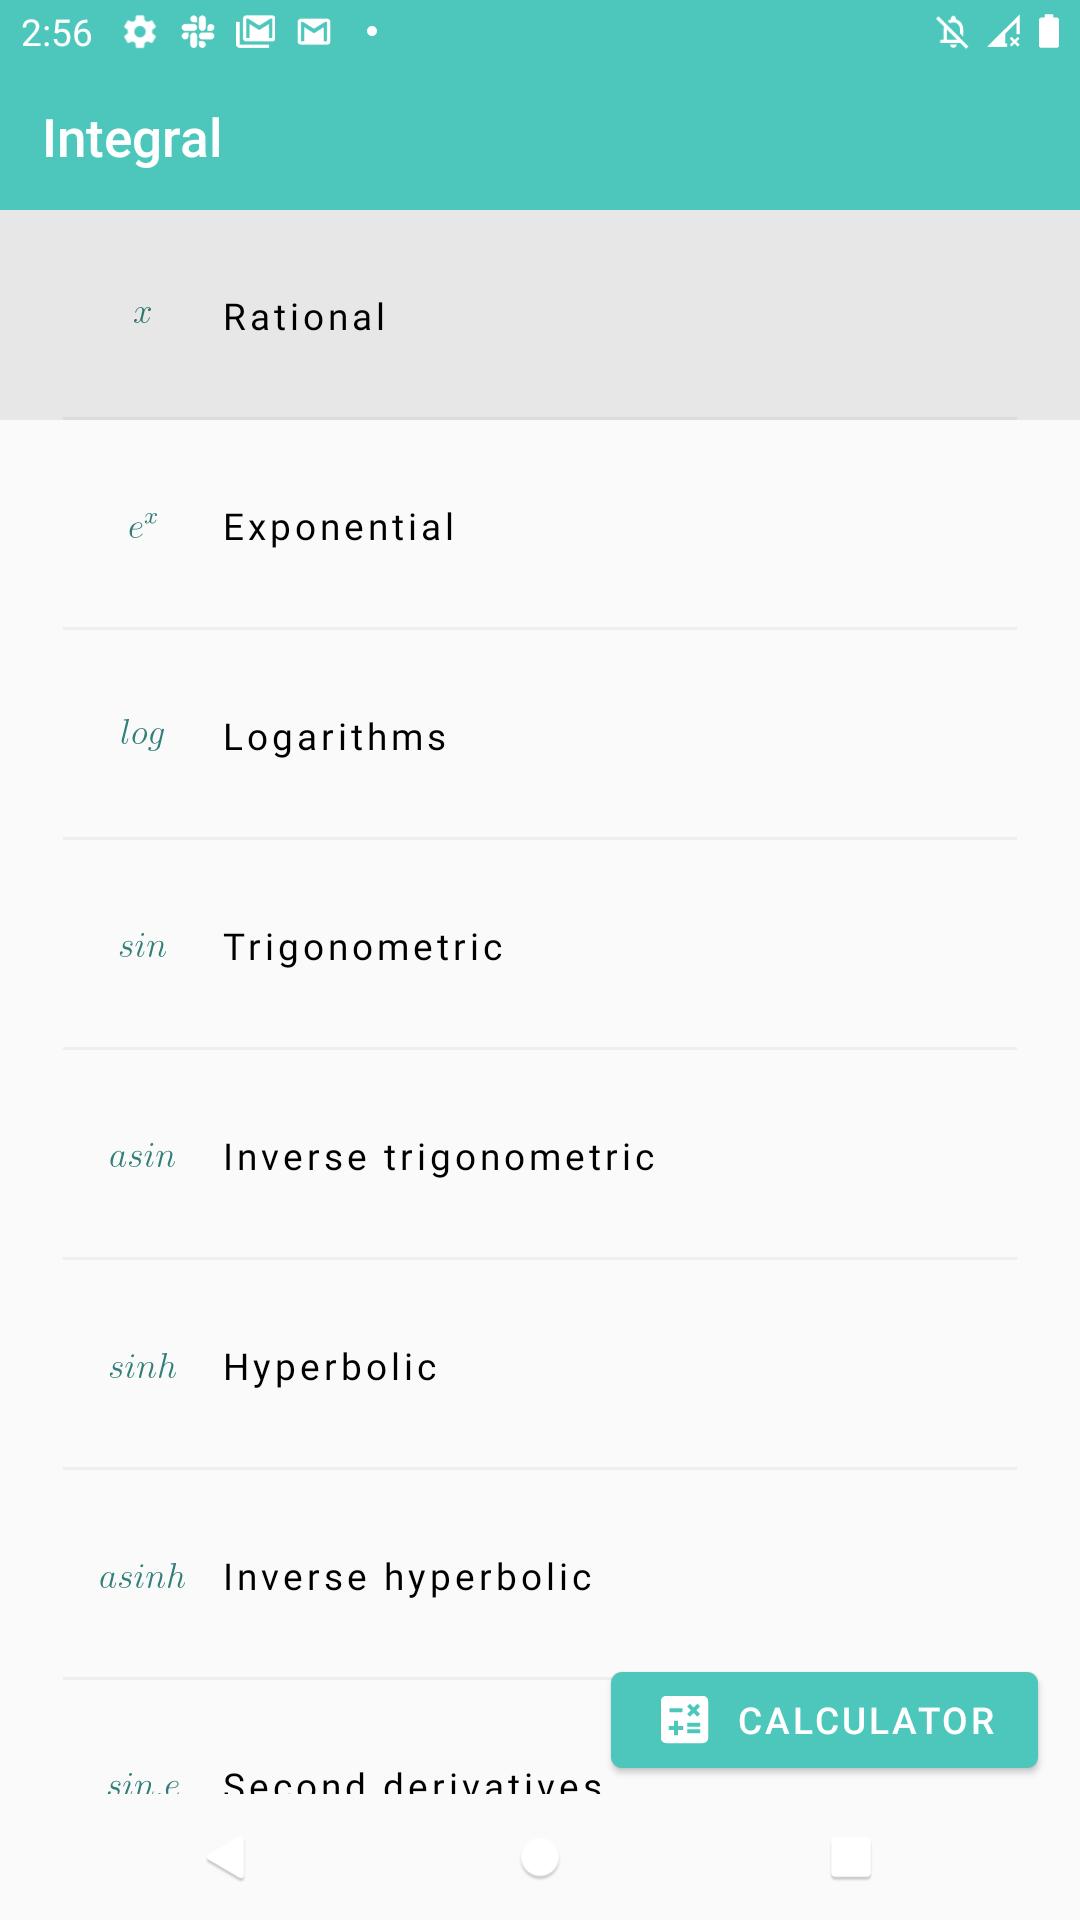The image size is (1080, 1920).
Task: Tap the x icon beside Rational
Action: pos(142,316)
